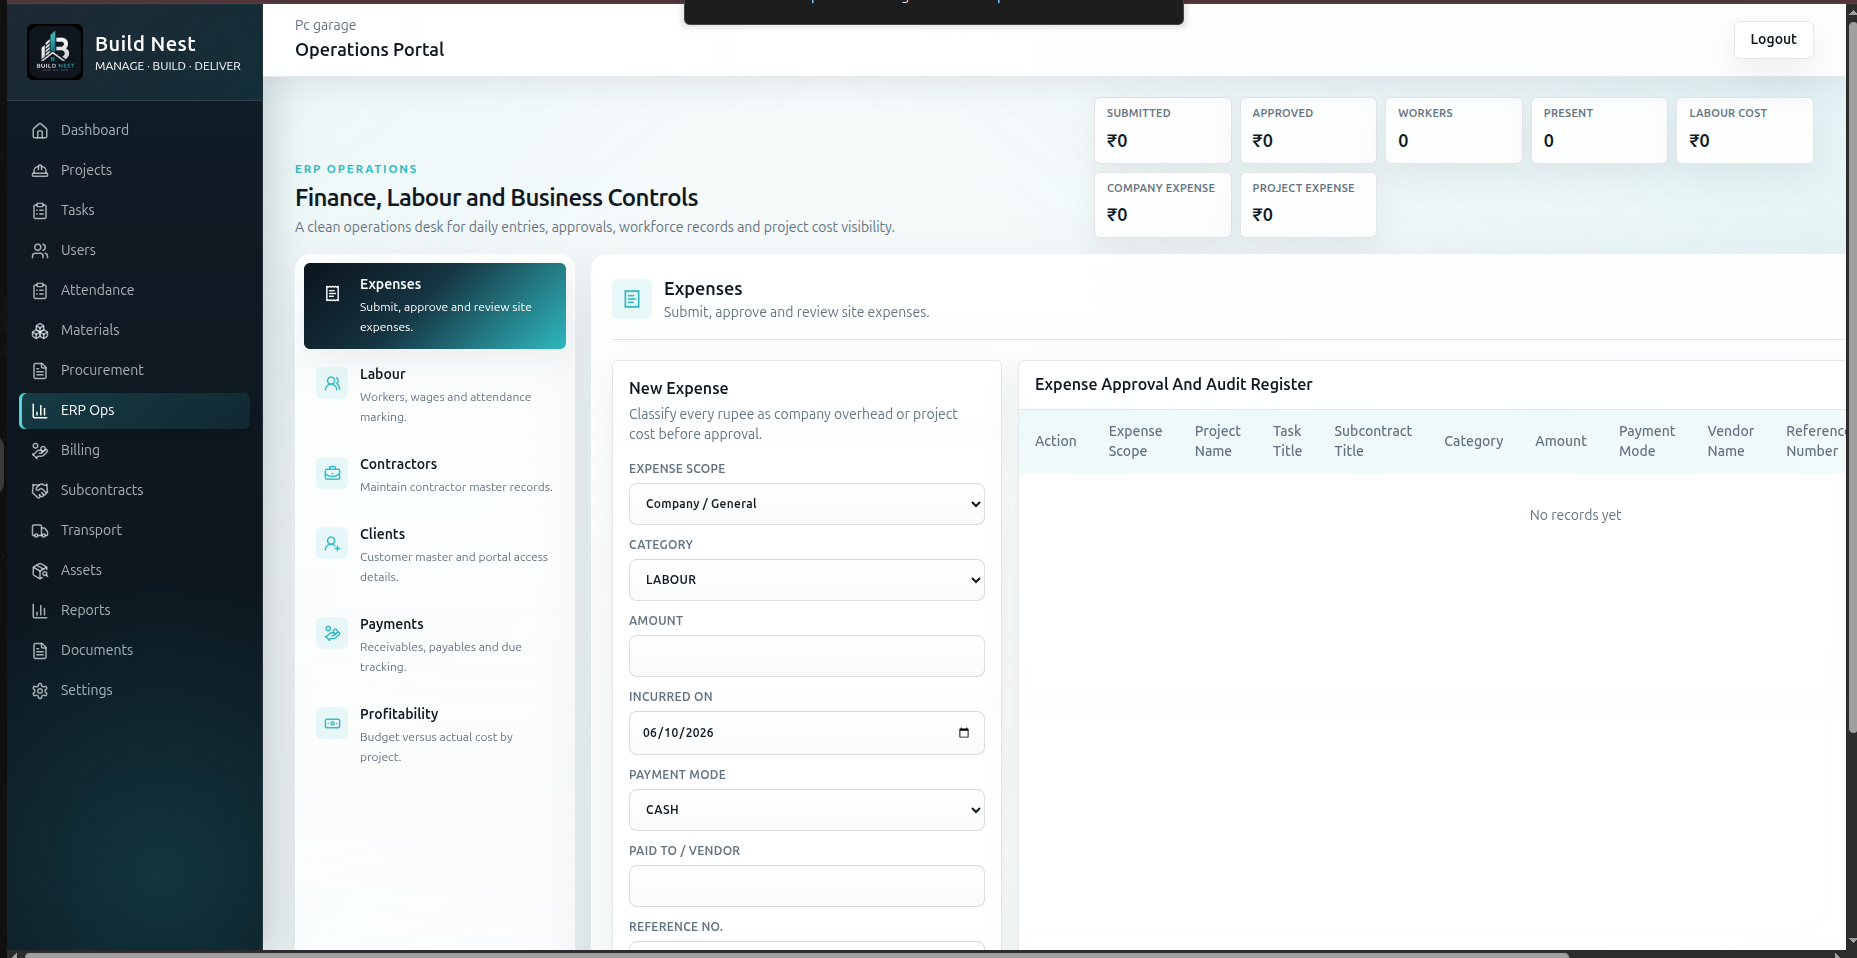Open Billing from sidebar menu
This screenshot has height=958, width=1857.
pos(134,450)
